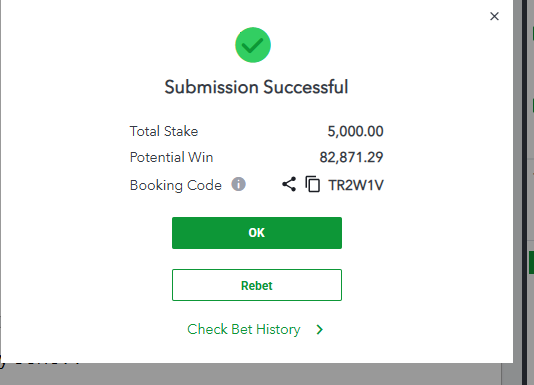The height and width of the screenshot is (385, 534).
Task: Click the gray backdrop below the dialog
Action: click(x=250, y=374)
